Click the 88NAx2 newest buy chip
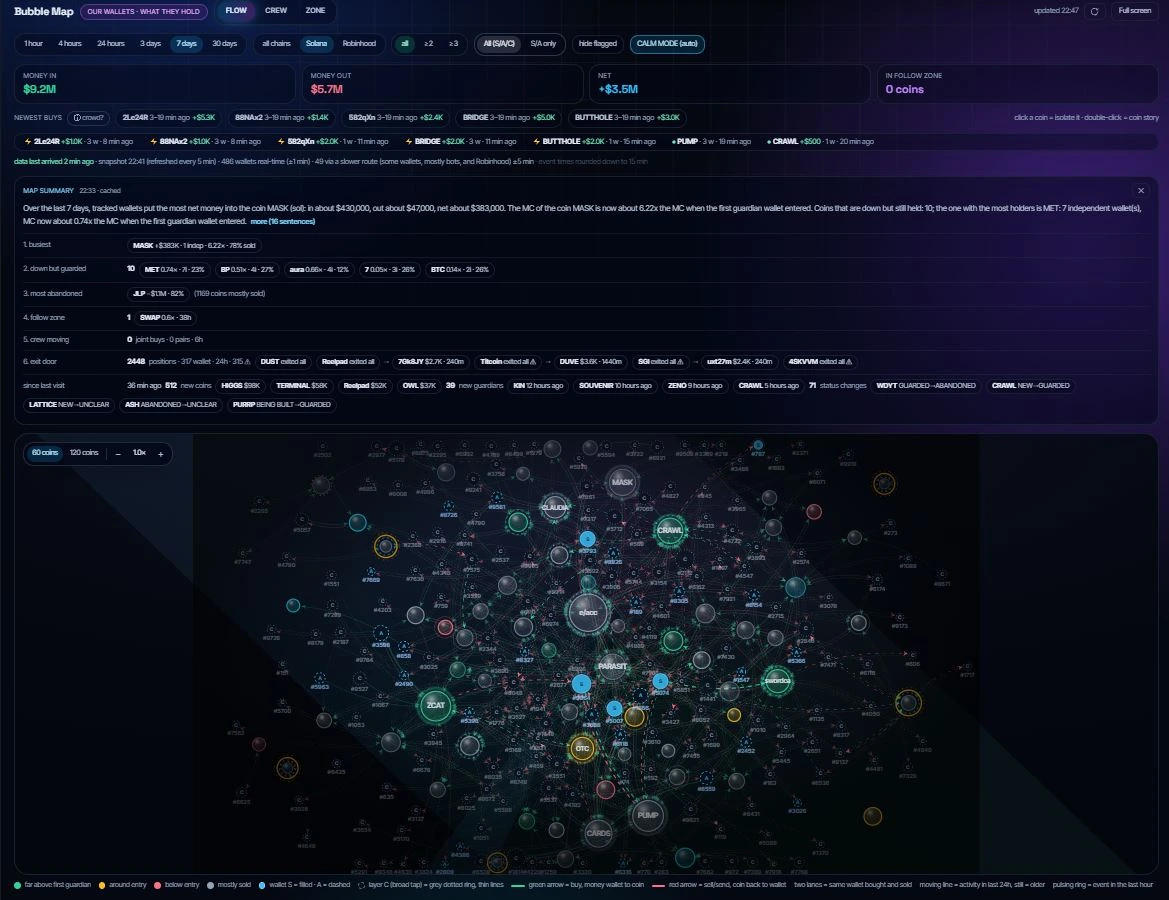This screenshot has height=900, width=1169. pos(282,118)
